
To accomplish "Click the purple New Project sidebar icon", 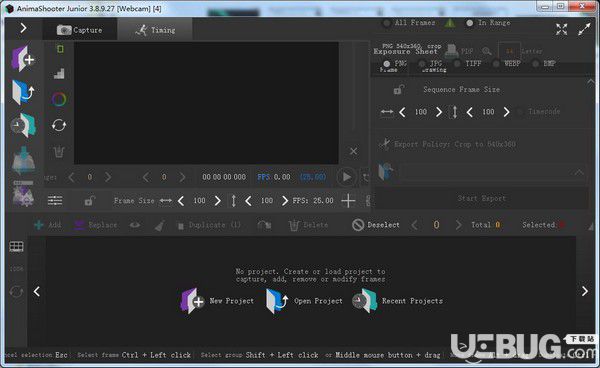I will click(x=23, y=59).
